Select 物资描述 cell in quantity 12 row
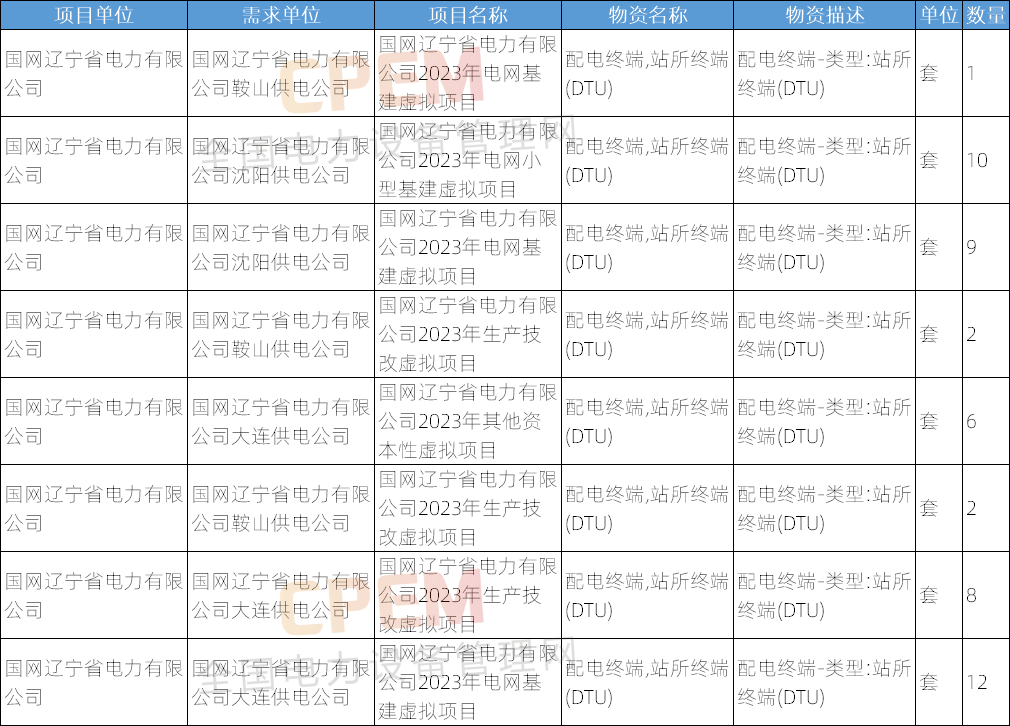Viewport: 1010px width, 726px height. tap(824, 682)
